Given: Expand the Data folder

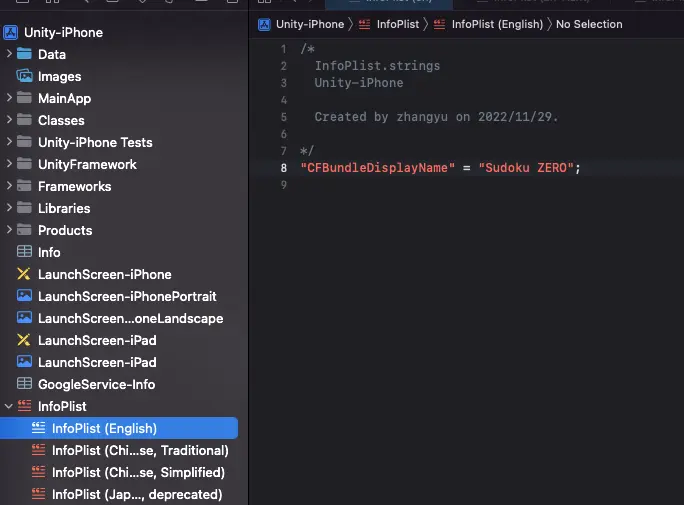Looking at the screenshot, I should click(x=9, y=54).
